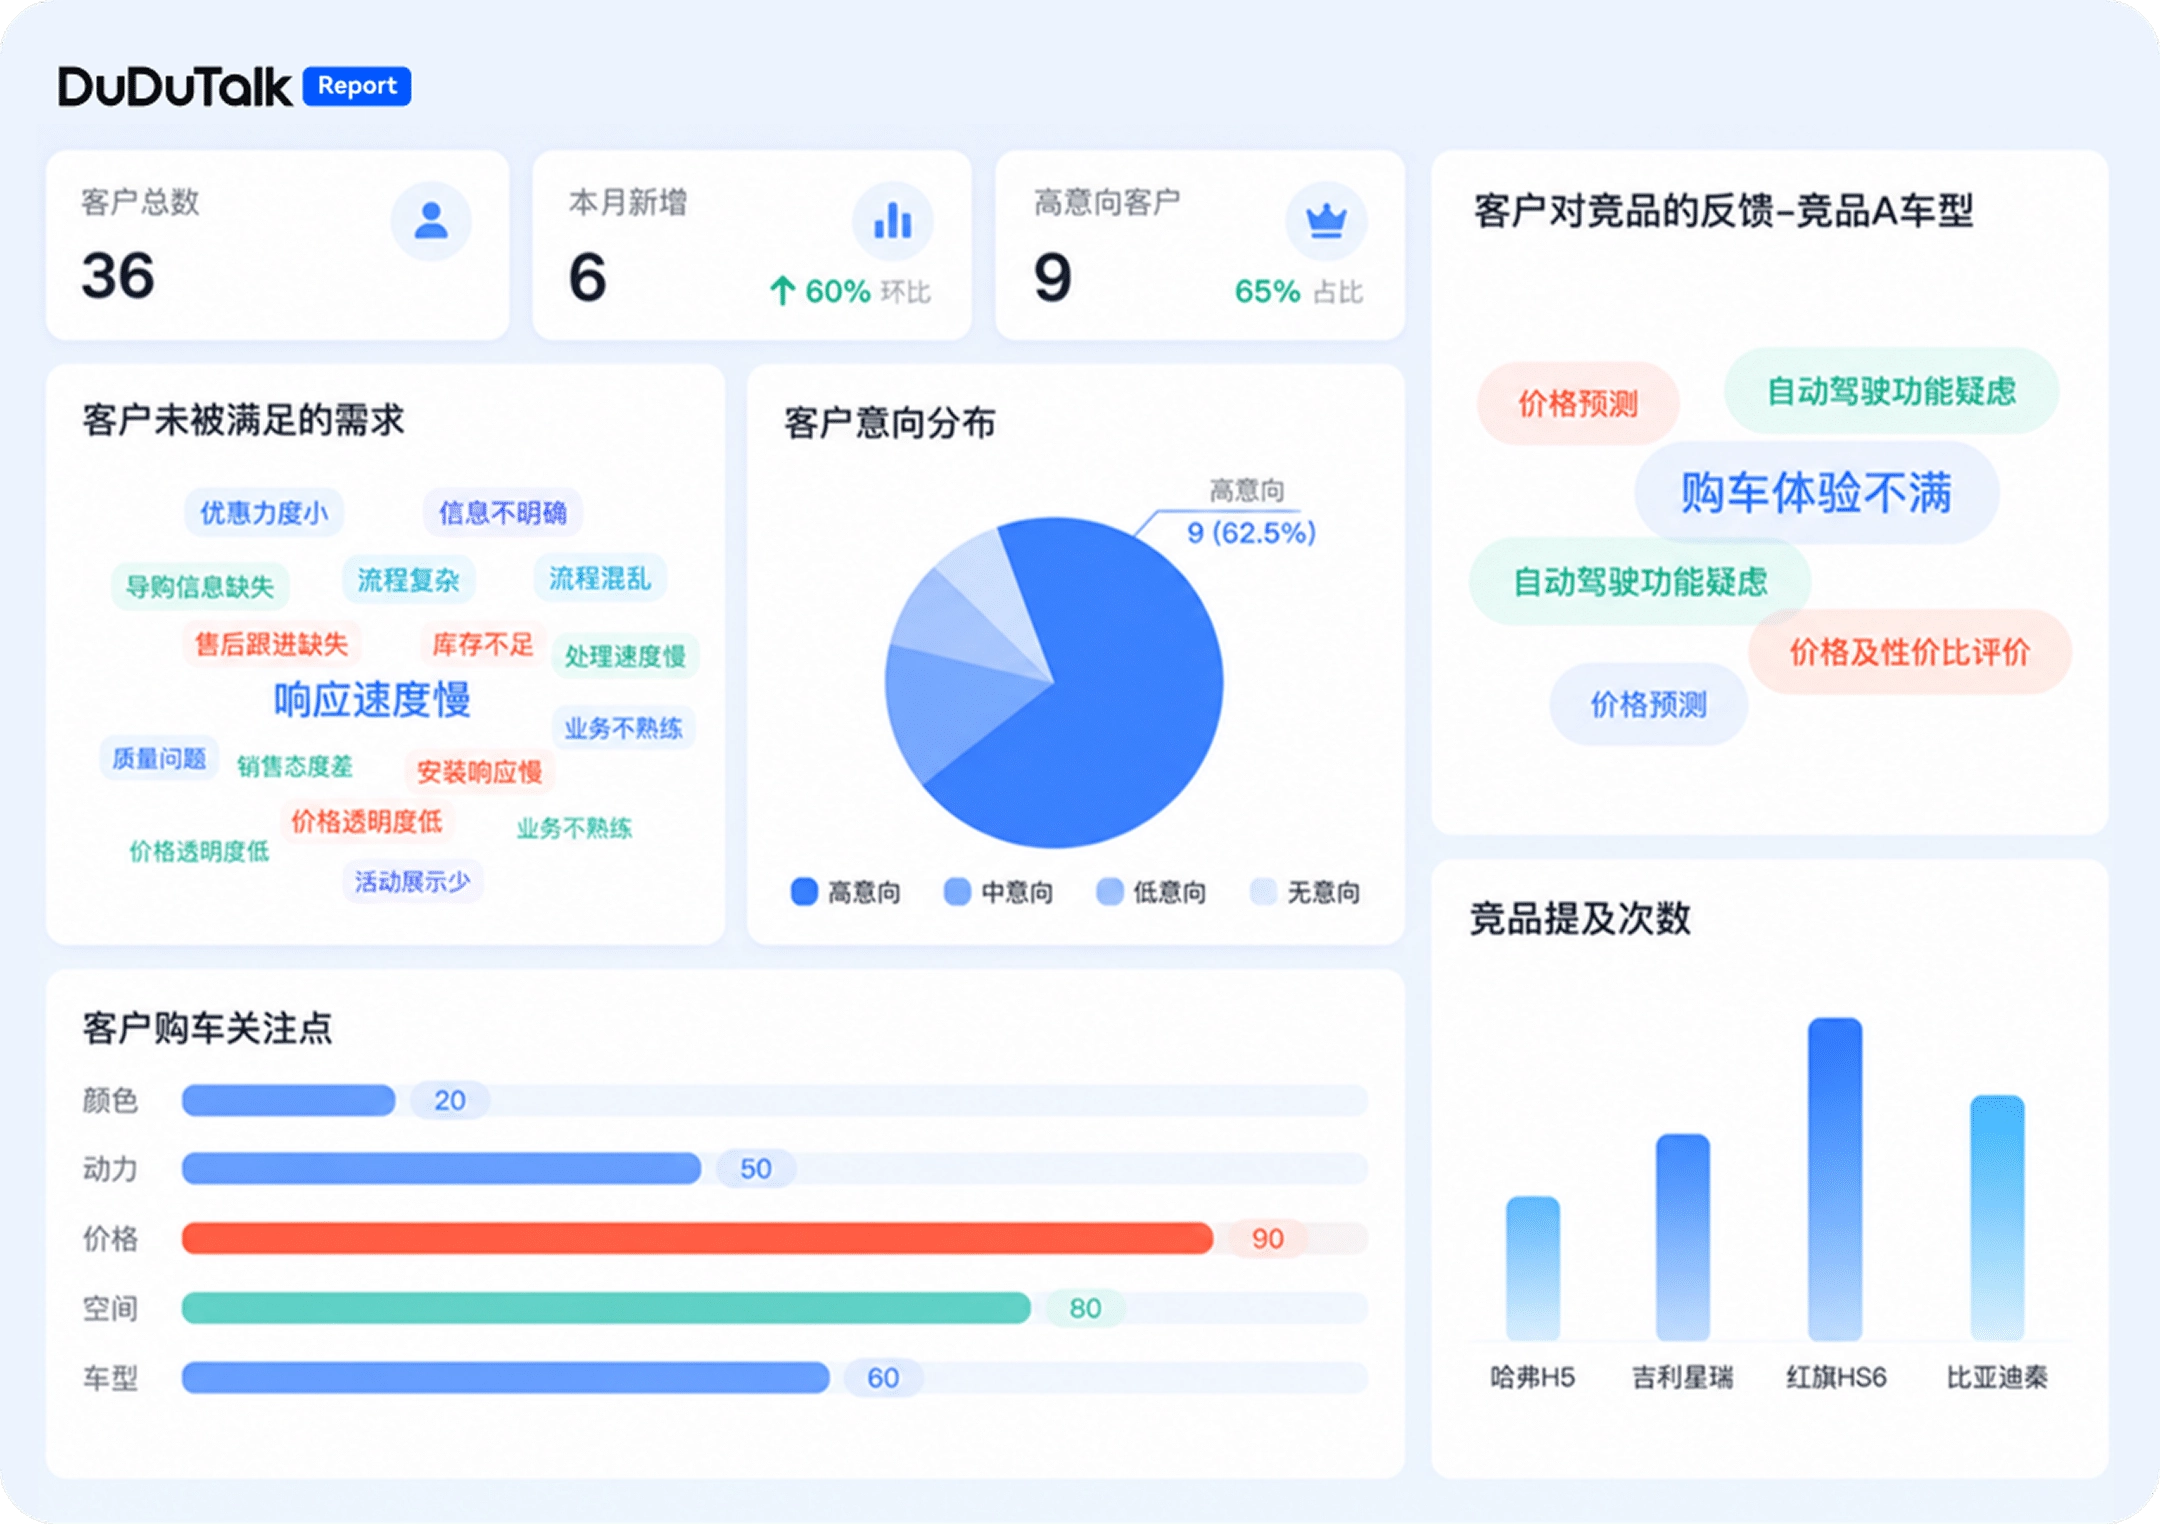Select the 售后跟进缺失 tag
The image size is (2160, 1525).
coord(271,644)
